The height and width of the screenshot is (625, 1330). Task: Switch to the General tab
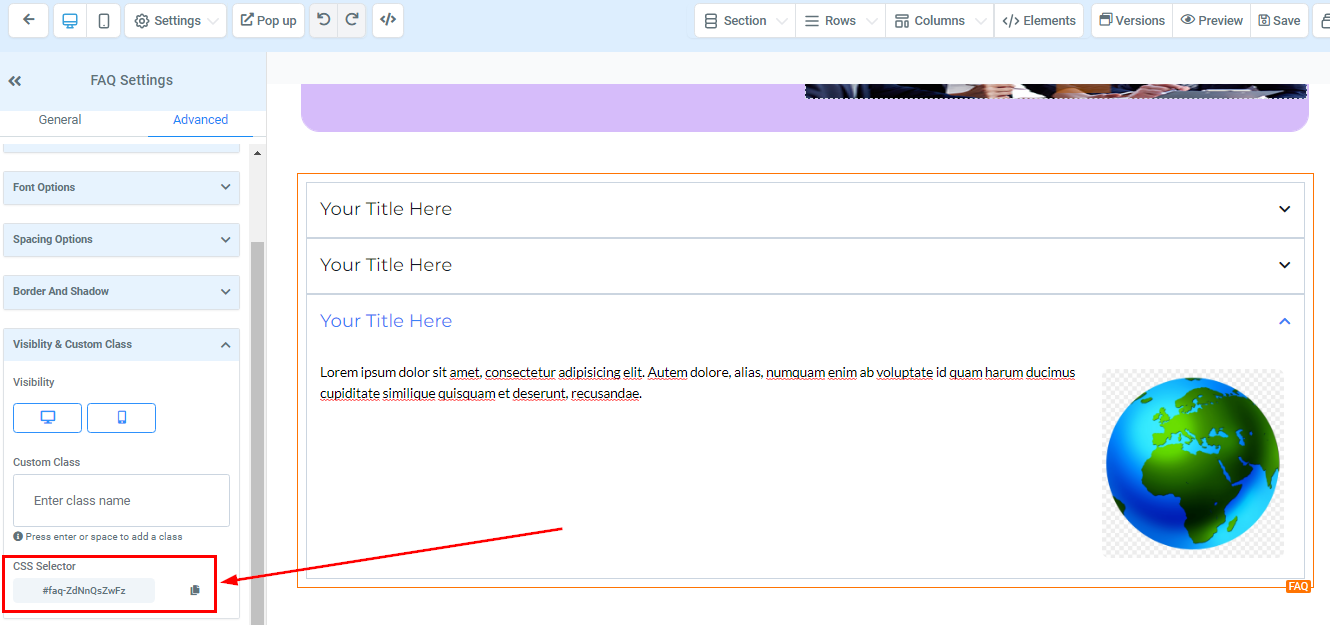(60, 120)
